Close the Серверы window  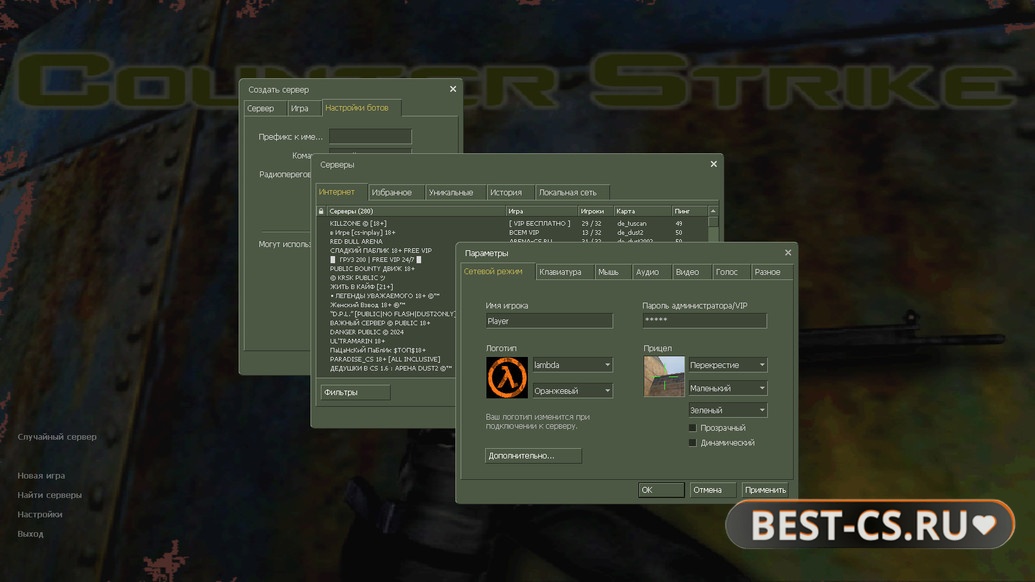[x=714, y=164]
